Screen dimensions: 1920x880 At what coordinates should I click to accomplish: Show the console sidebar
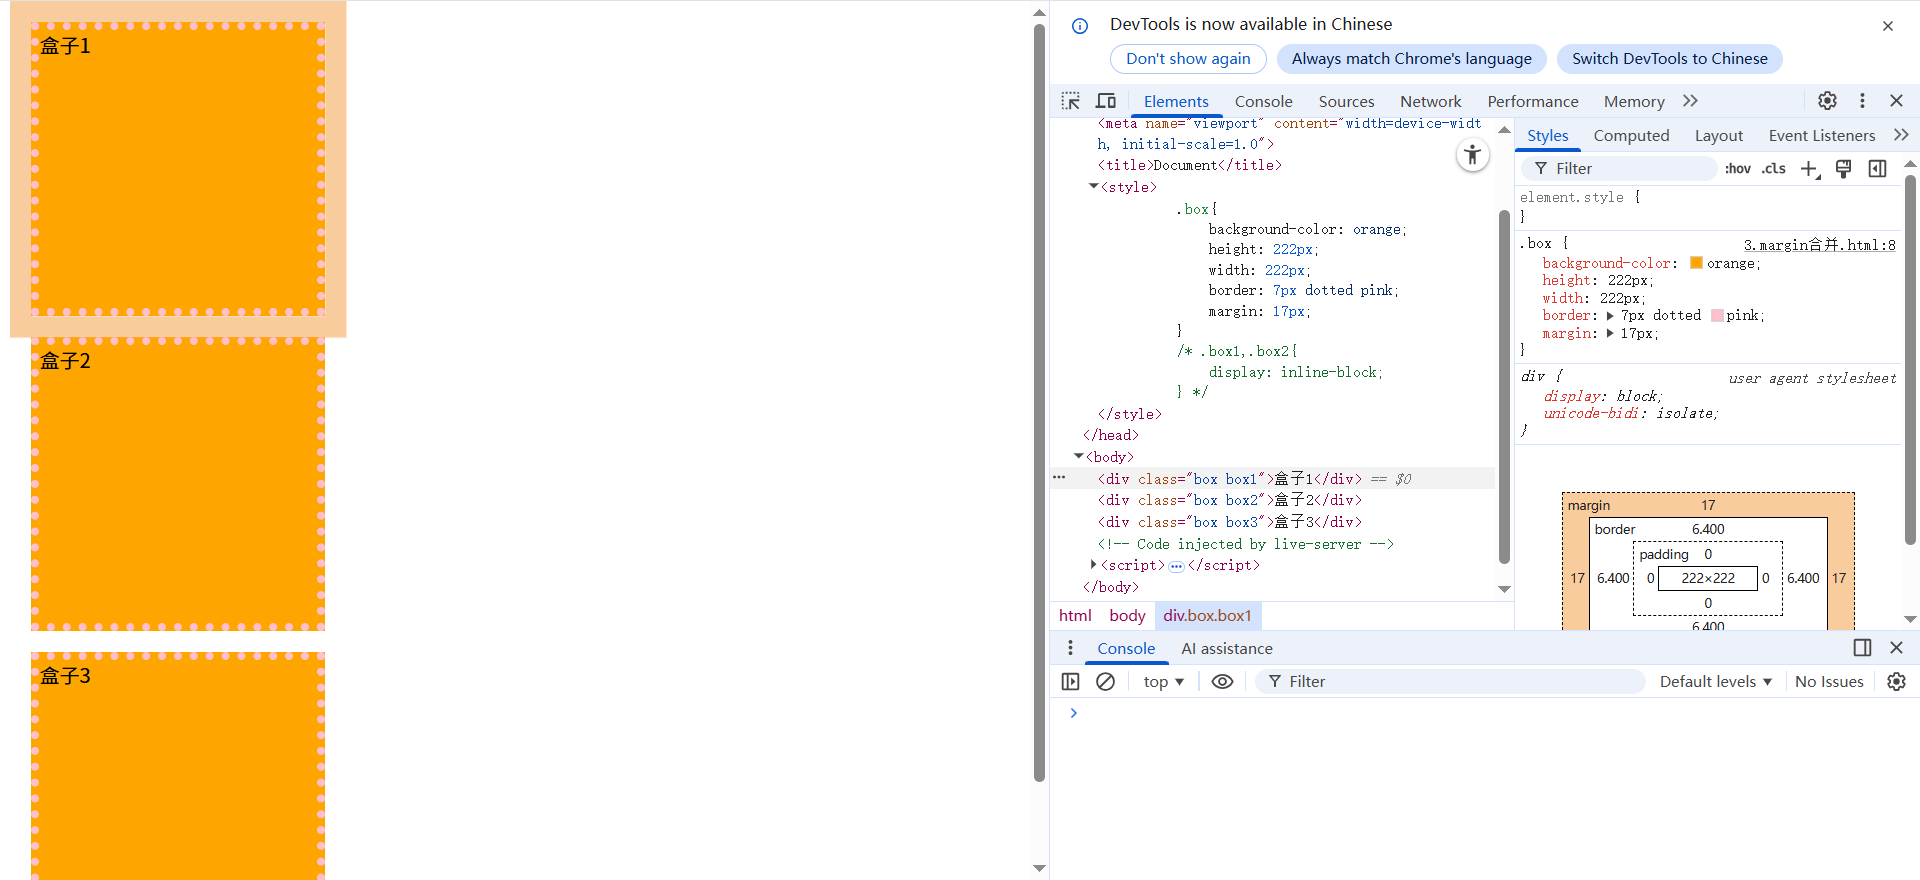(x=1070, y=682)
